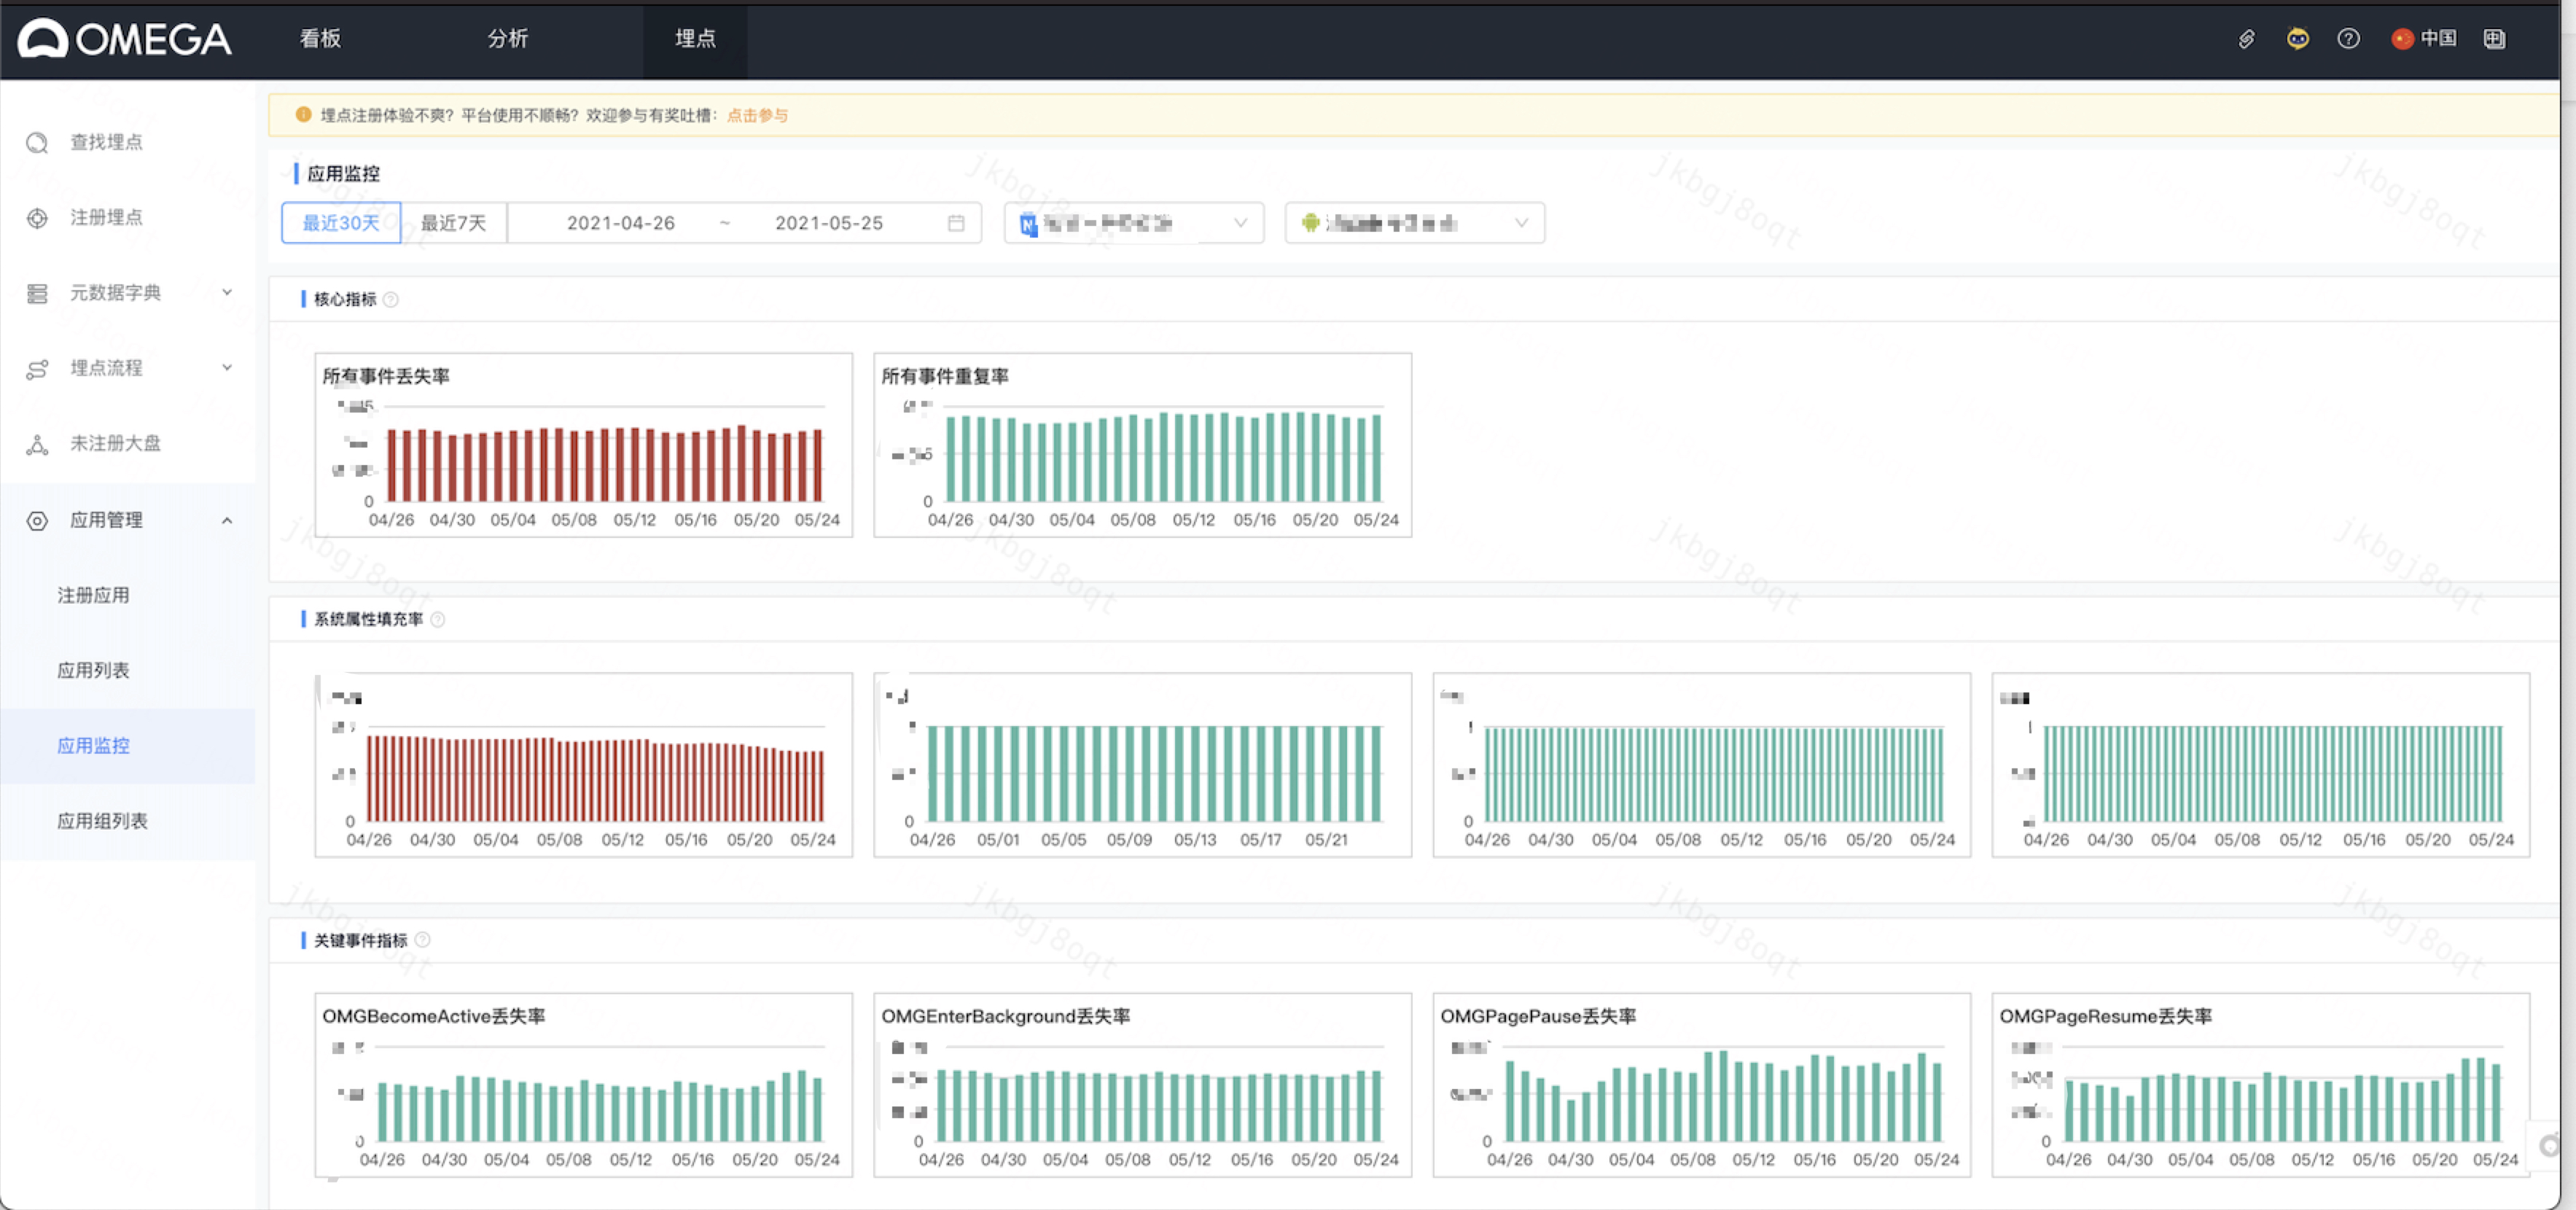The width and height of the screenshot is (2576, 1210).
Task: Open the 分析 top navigation tab
Action: [x=507, y=39]
